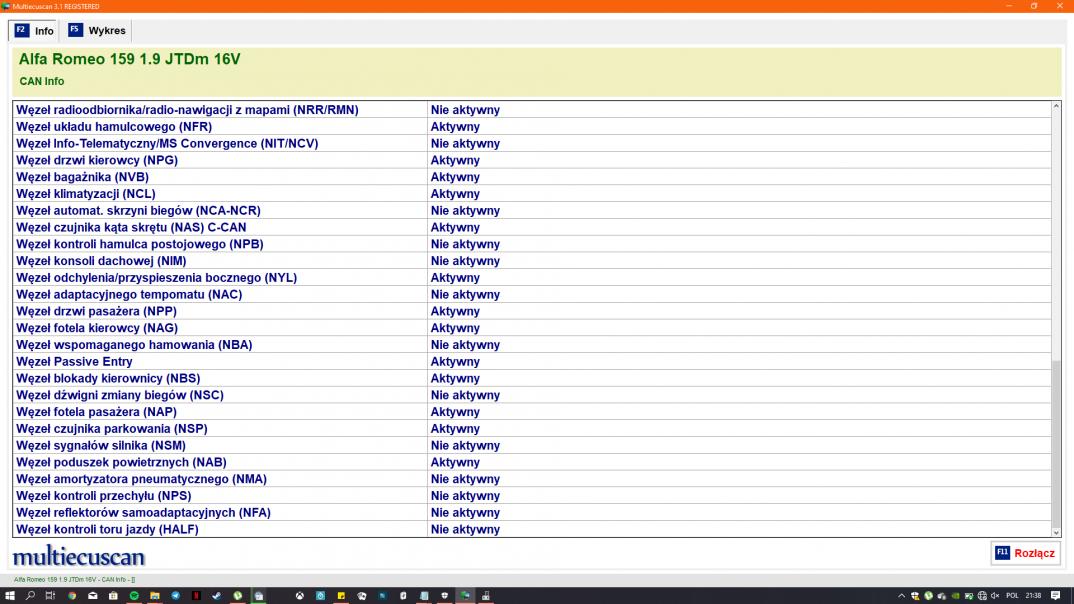Image resolution: width=1074 pixels, height=604 pixels.
Task: Click the list scrollbar up arrow
Action: 1056,106
